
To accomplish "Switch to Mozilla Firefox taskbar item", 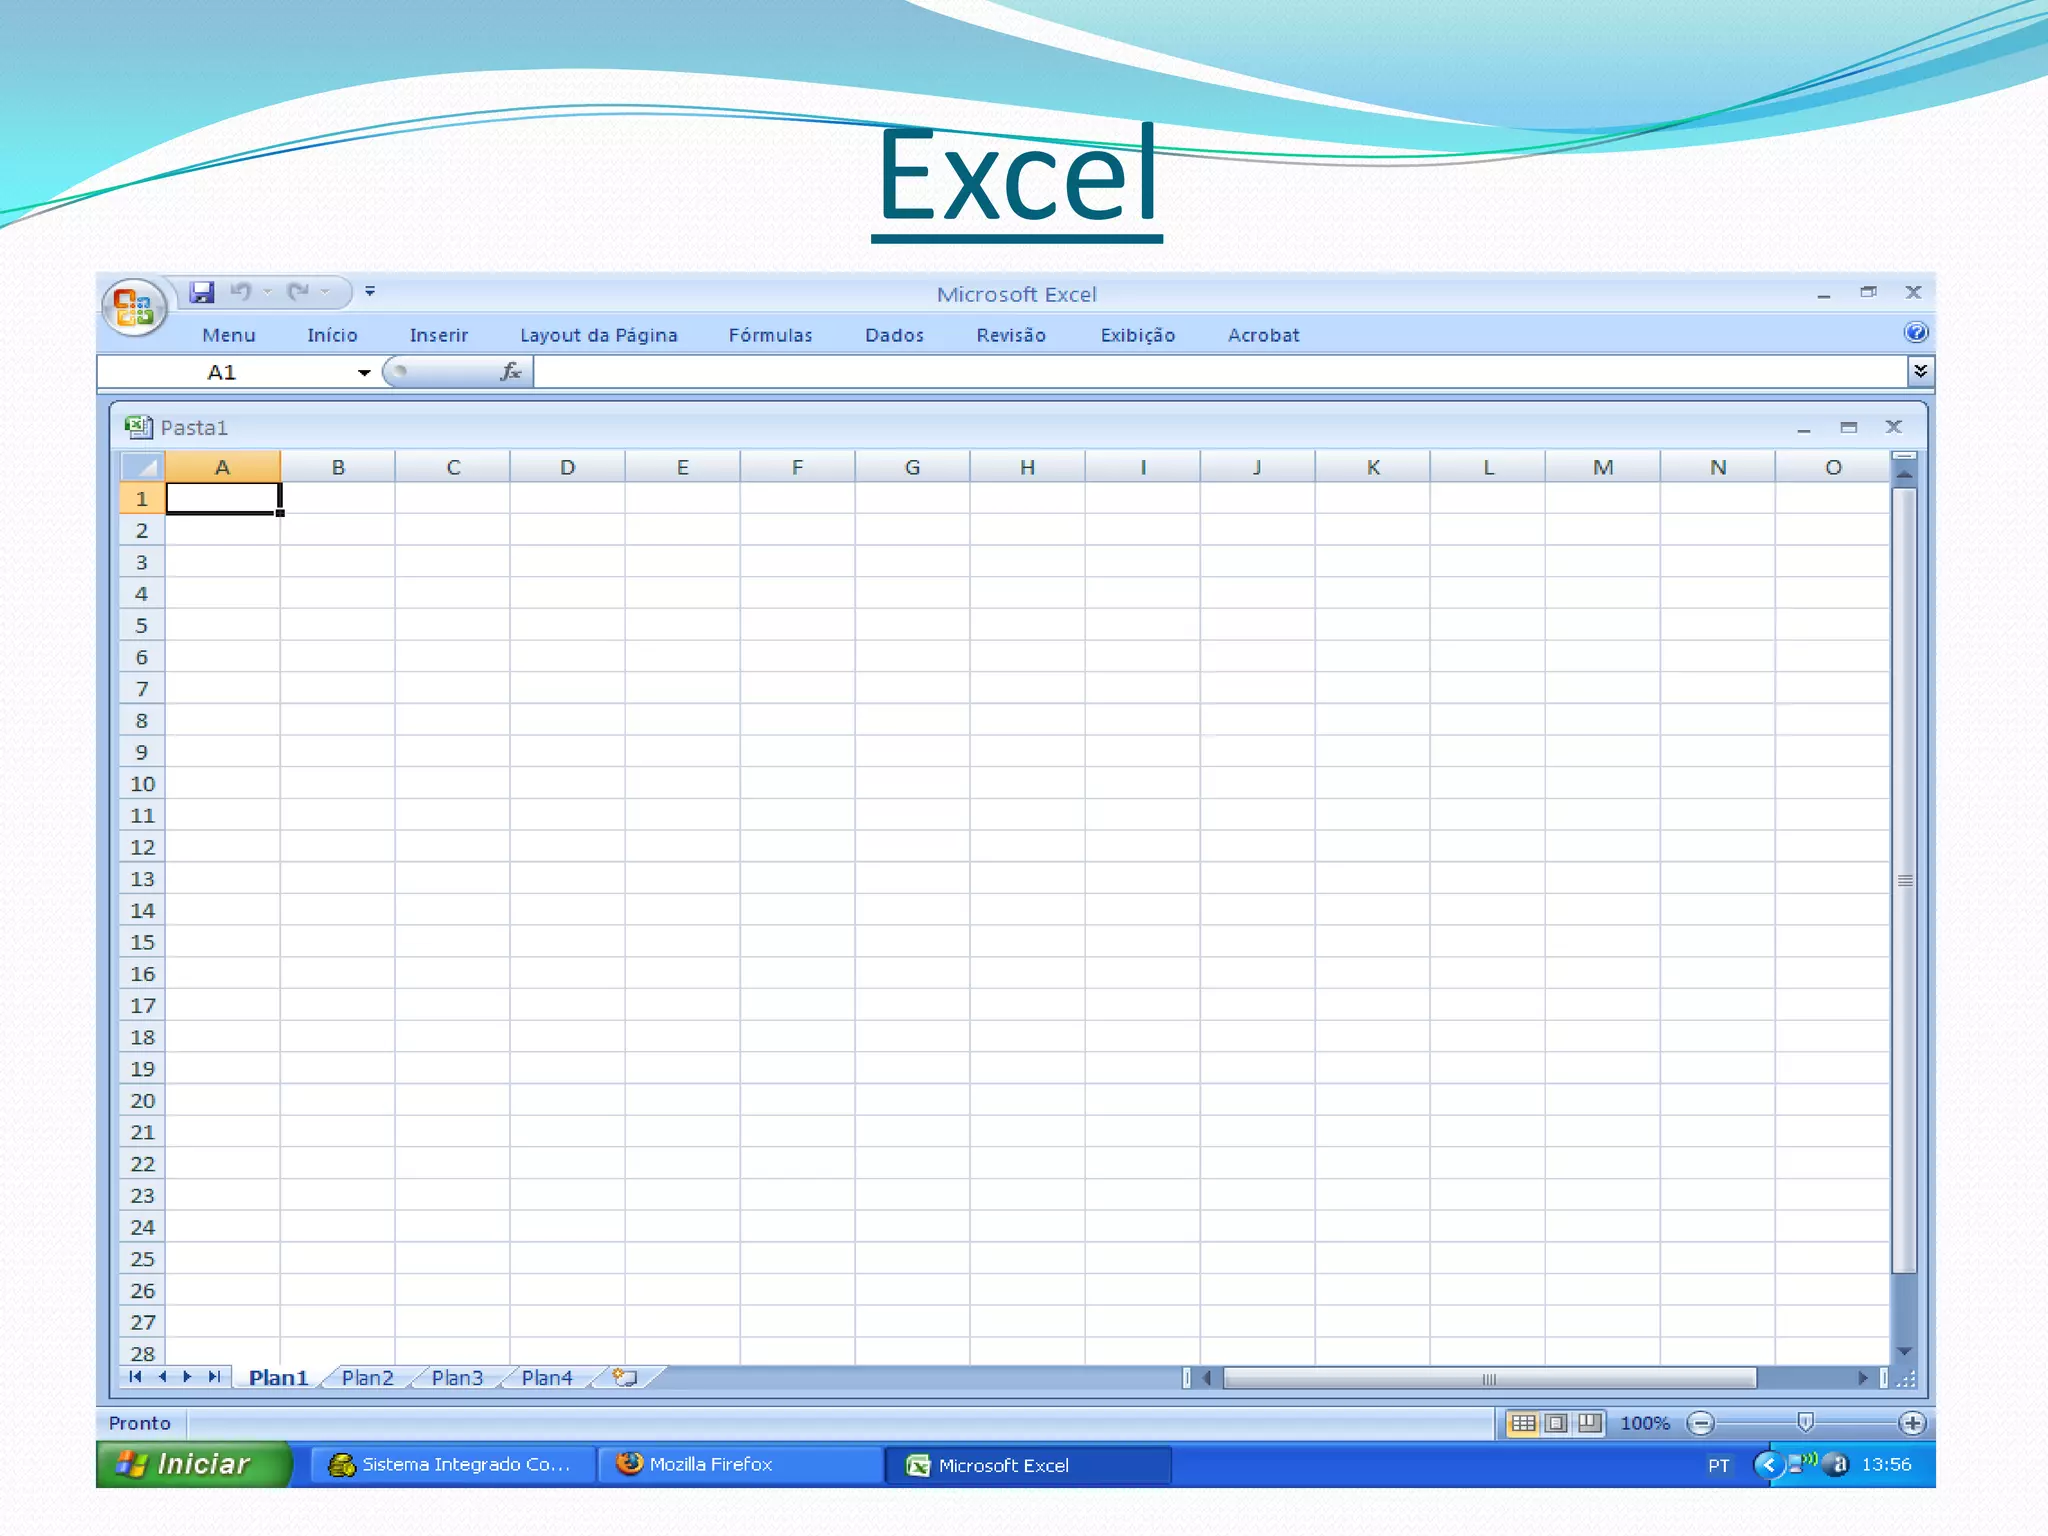I will pyautogui.click(x=740, y=1465).
